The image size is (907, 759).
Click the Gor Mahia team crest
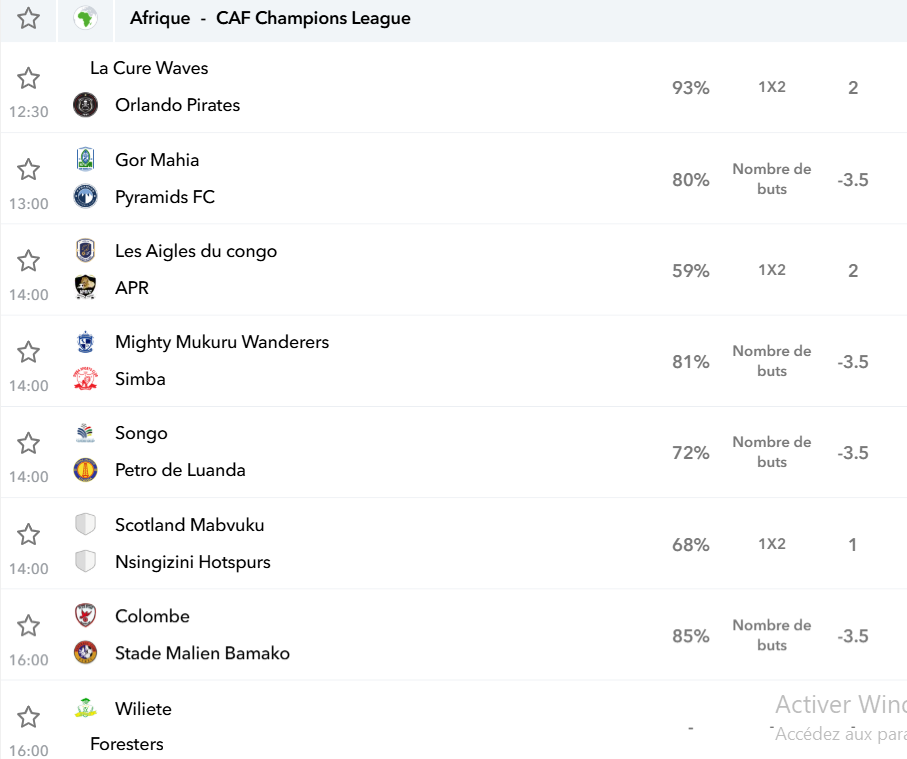tap(85, 160)
